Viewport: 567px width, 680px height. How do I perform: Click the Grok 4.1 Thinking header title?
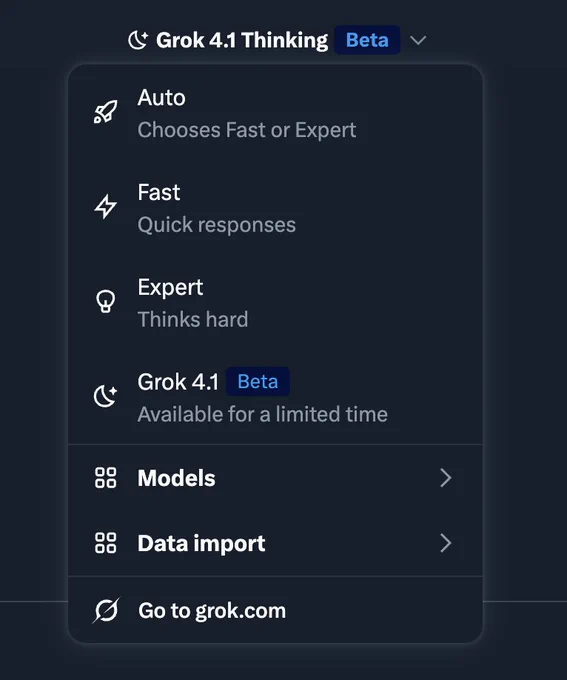tap(242, 40)
